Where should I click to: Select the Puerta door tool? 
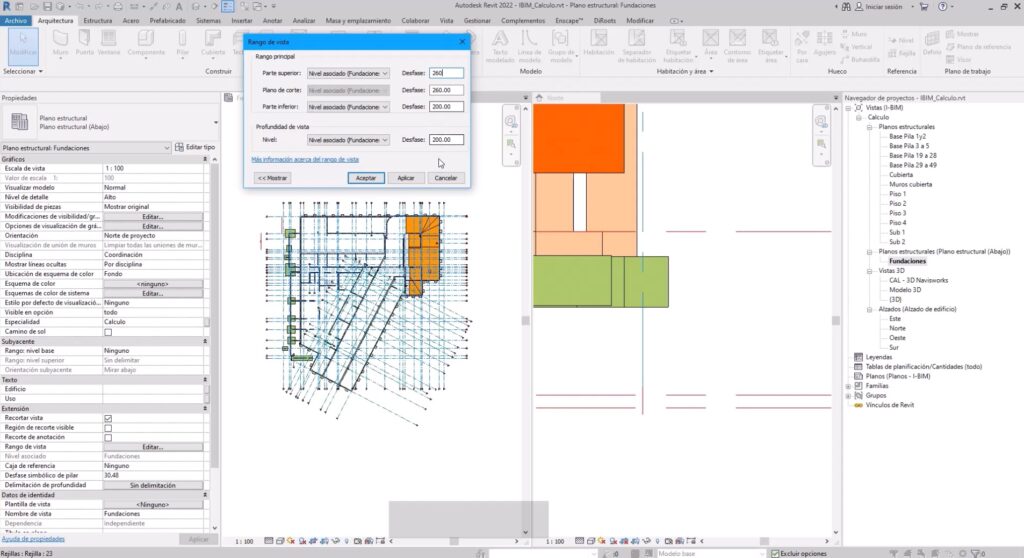tap(84, 43)
